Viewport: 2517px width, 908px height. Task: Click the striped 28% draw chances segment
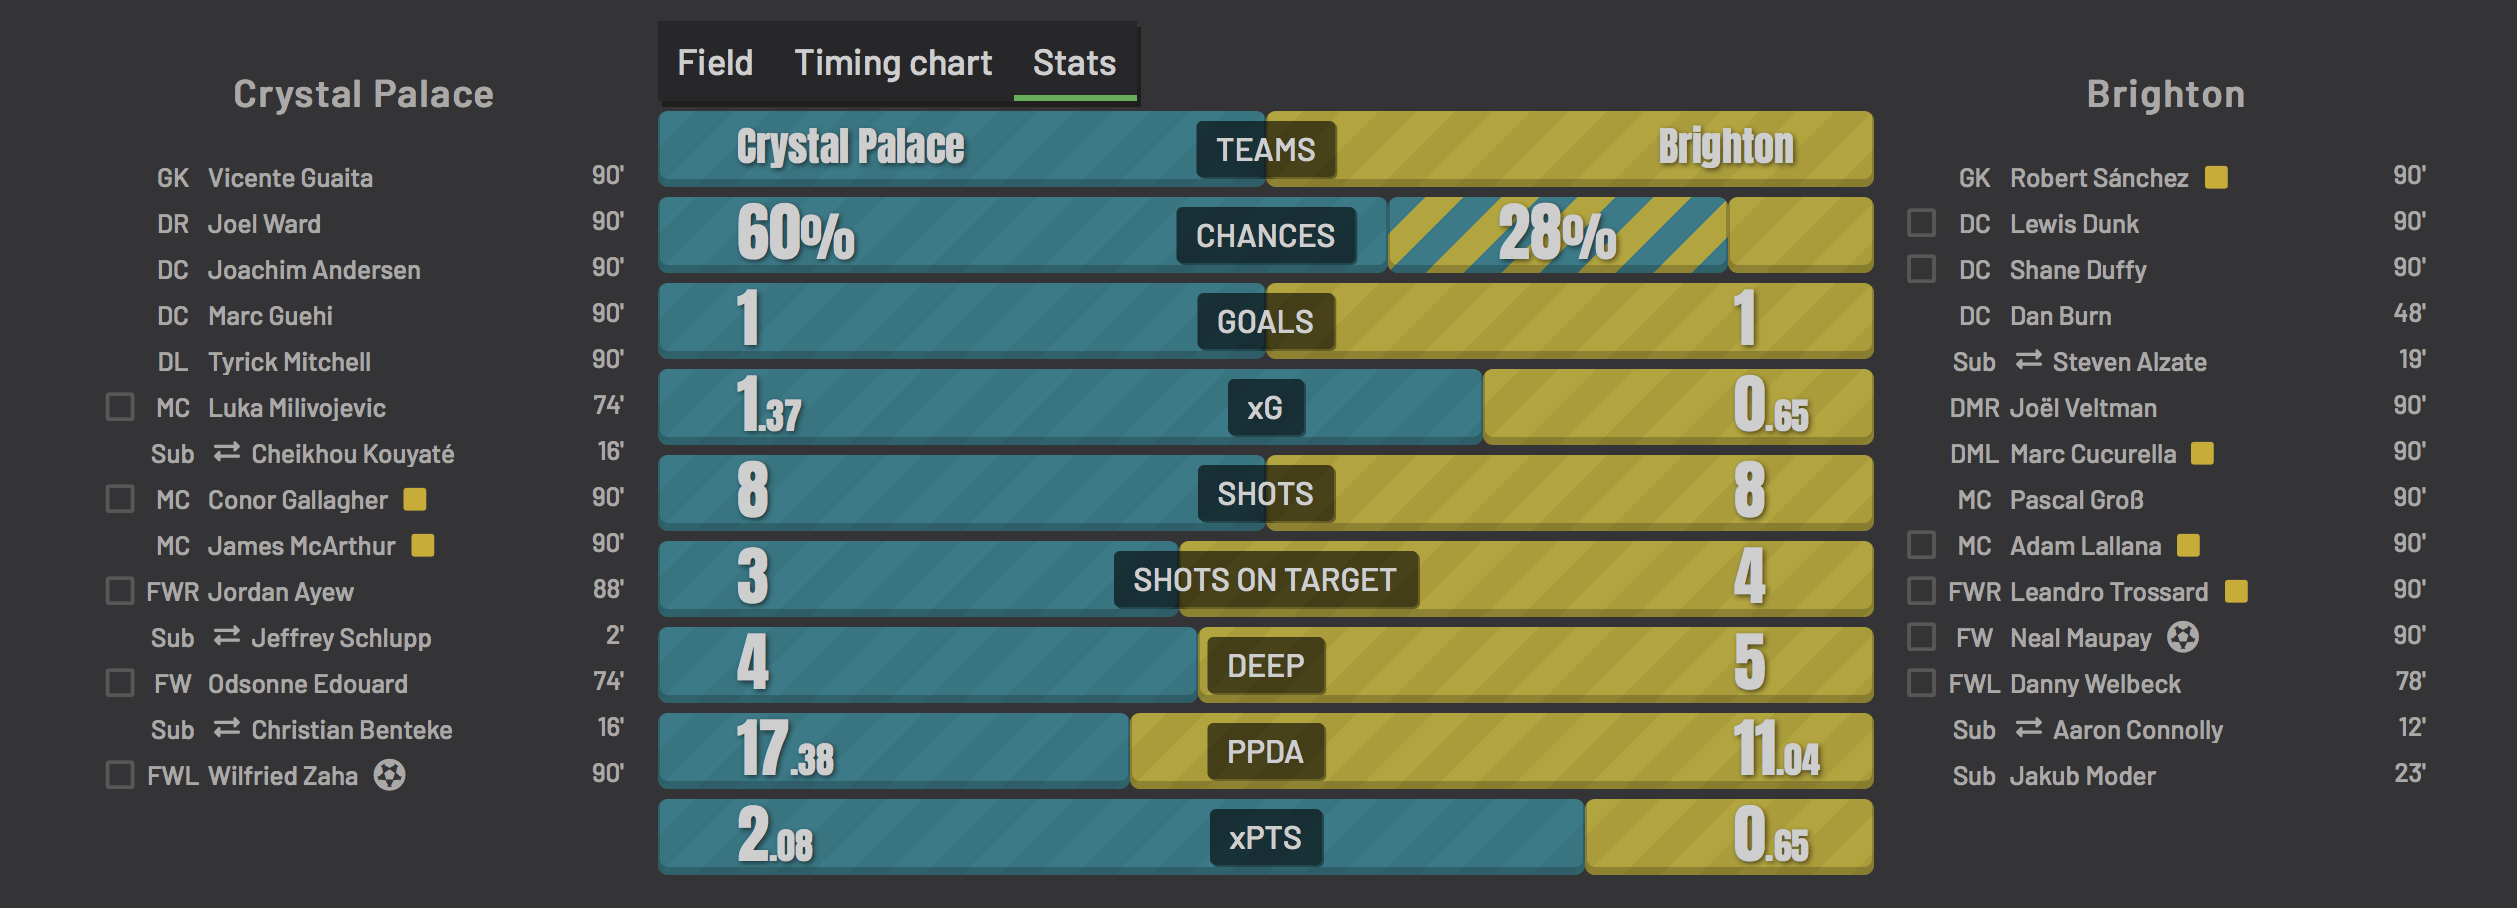click(x=1557, y=235)
